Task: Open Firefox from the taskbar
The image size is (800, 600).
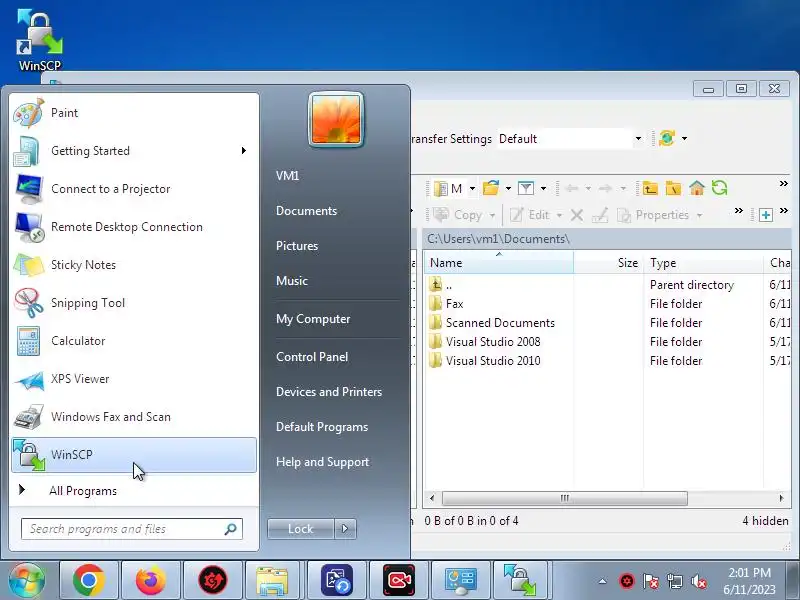Action: tap(151, 580)
